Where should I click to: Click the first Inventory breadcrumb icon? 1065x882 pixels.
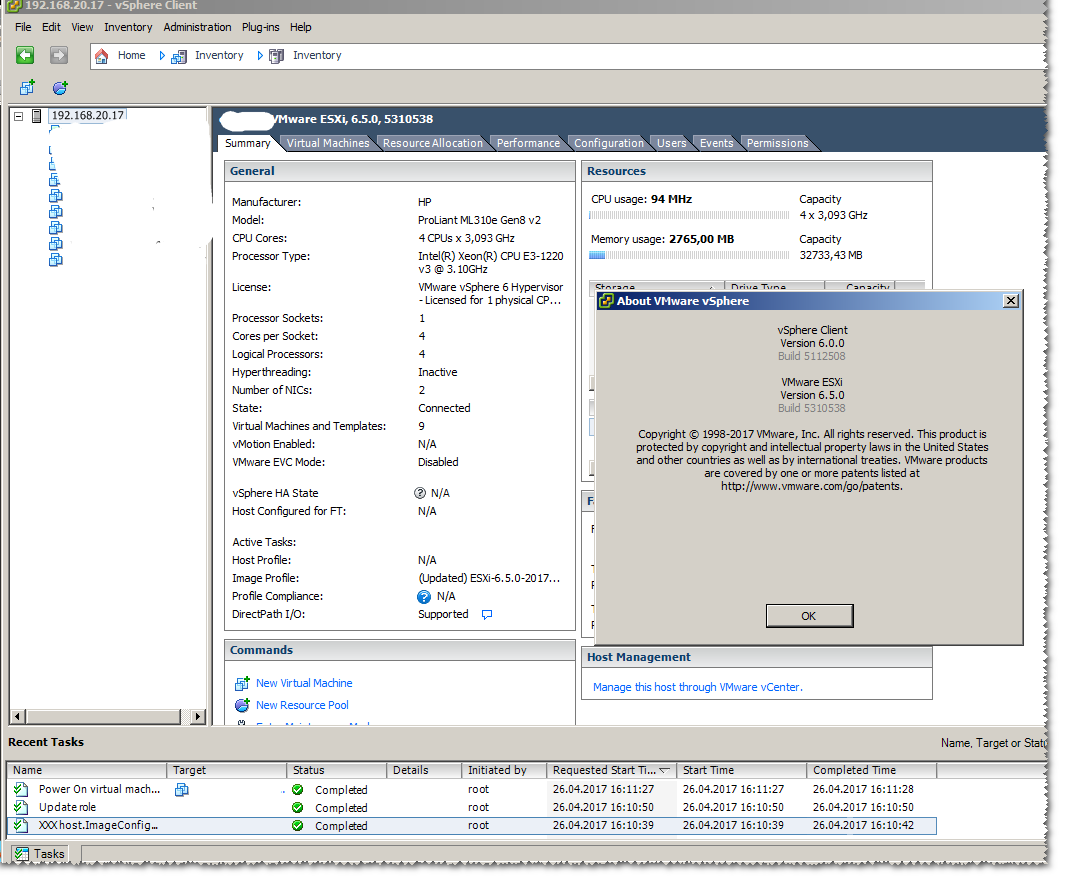pyautogui.click(x=179, y=56)
